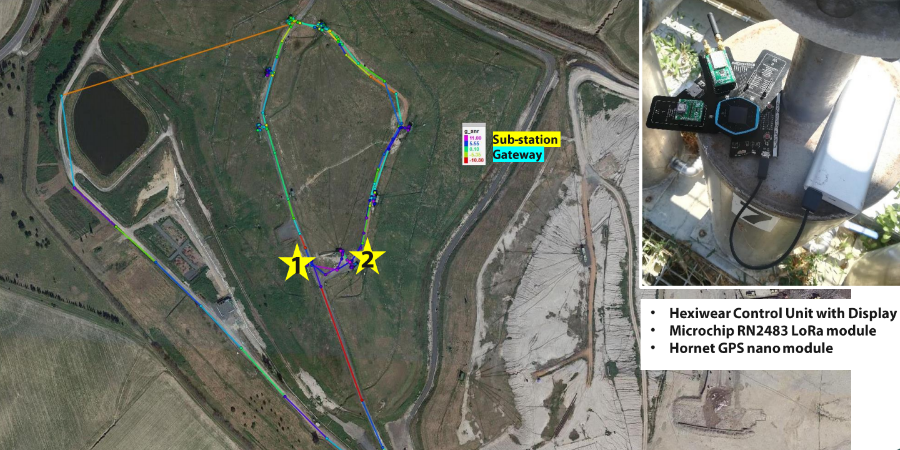
Task: Select the cyan Gateway label
Action: pyautogui.click(x=518, y=154)
